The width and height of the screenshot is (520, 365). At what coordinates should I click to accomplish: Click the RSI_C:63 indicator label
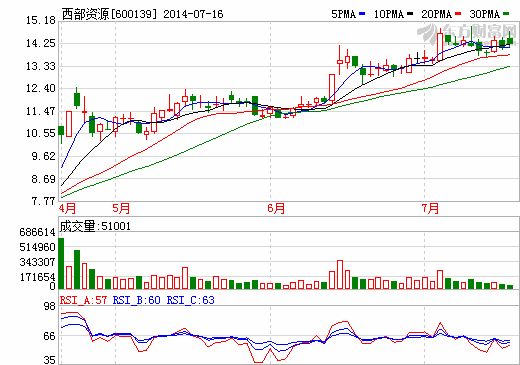(191, 300)
